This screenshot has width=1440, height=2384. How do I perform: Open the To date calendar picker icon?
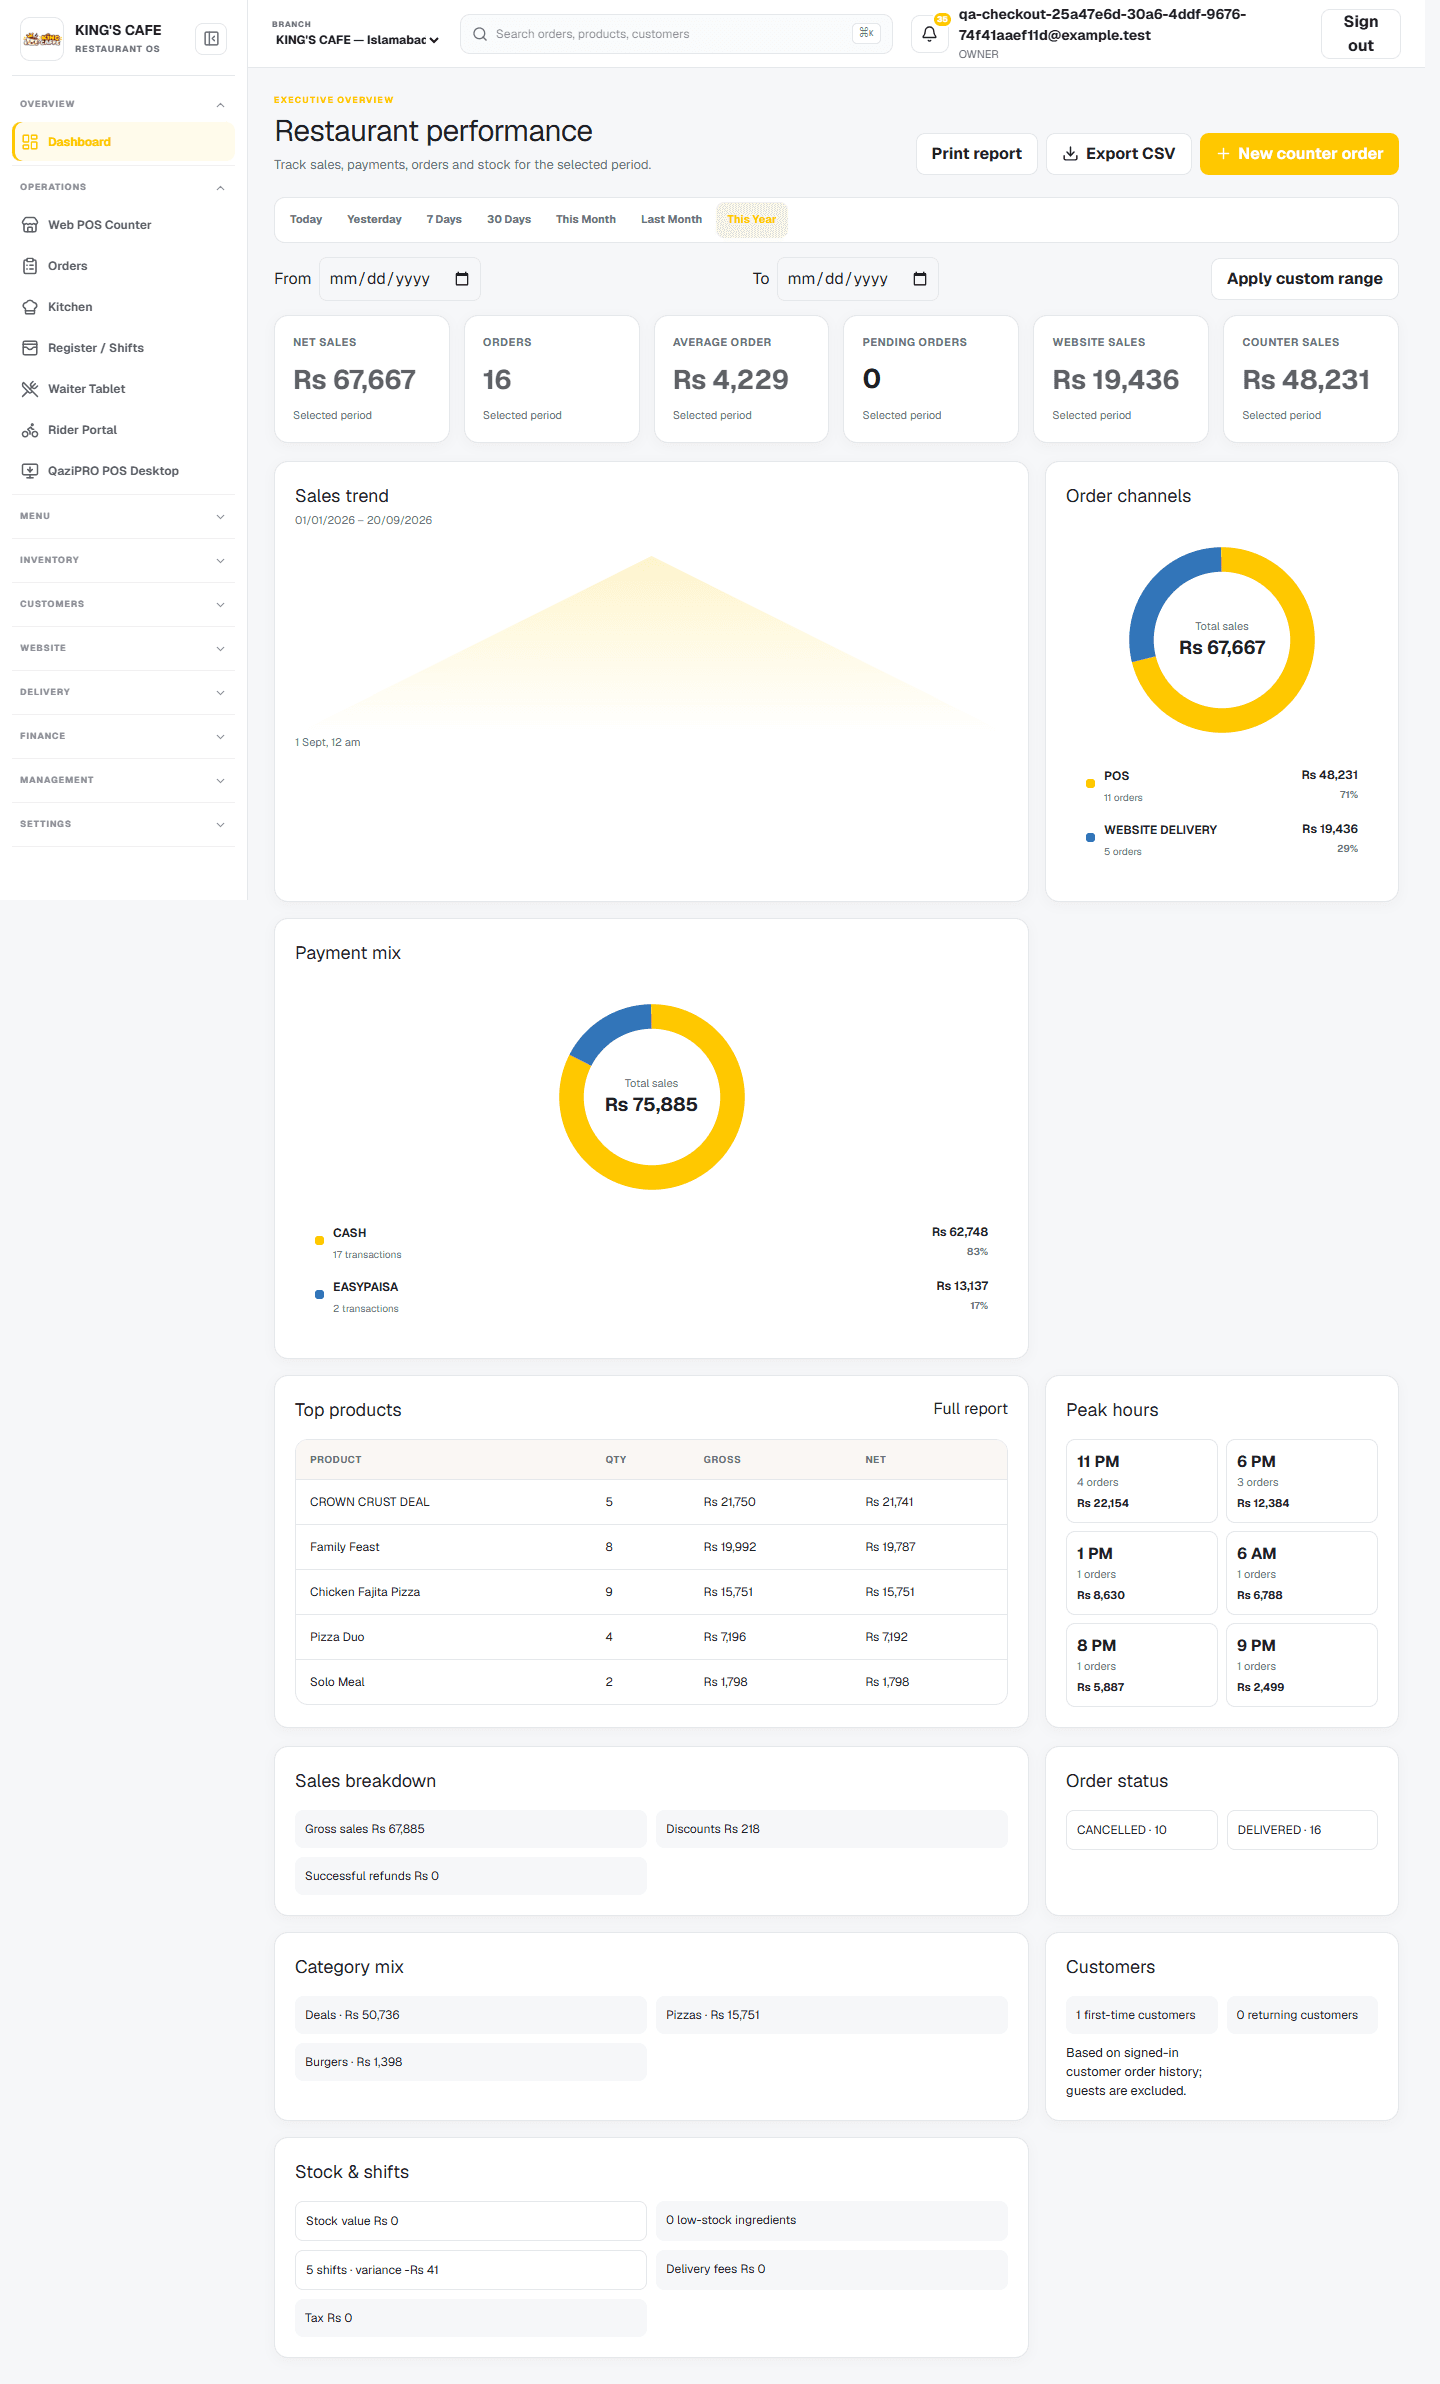[920, 279]
